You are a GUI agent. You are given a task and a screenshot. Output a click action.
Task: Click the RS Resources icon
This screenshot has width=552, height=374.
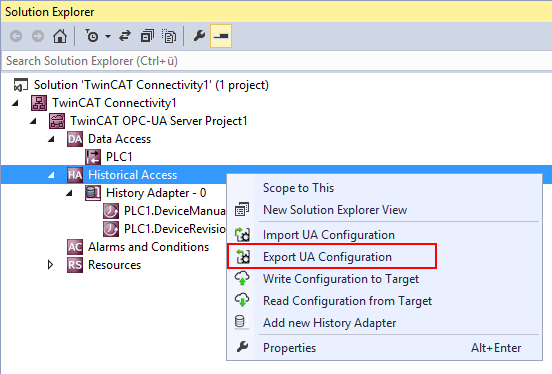coord(75,265)
